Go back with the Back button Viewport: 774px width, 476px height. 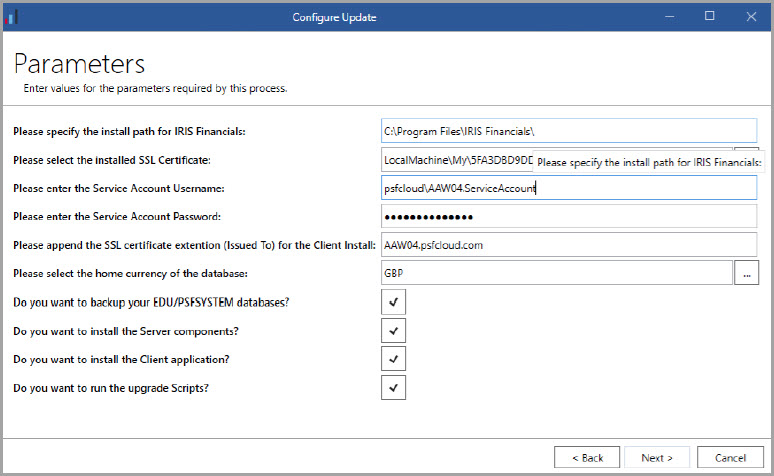tap(587, 457)
